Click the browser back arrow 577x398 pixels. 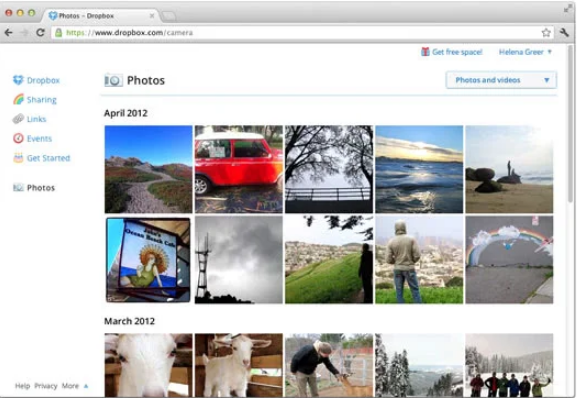8,33
